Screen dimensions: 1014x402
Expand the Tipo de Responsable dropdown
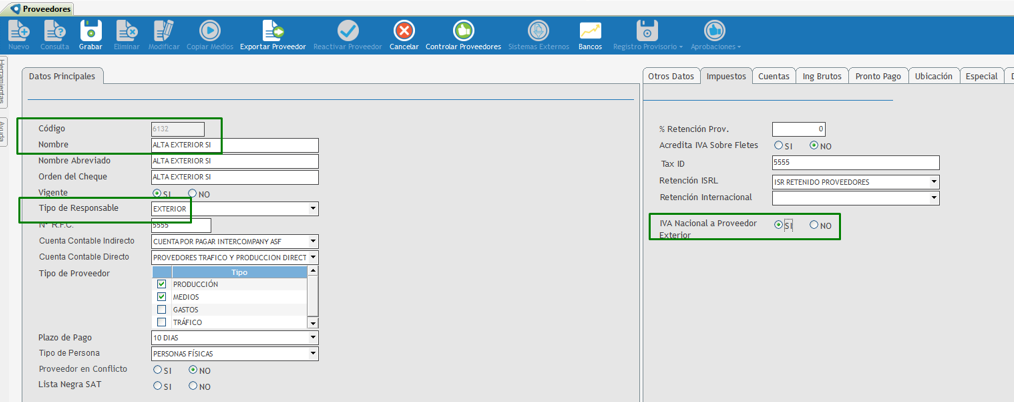(x=313, y=209)
